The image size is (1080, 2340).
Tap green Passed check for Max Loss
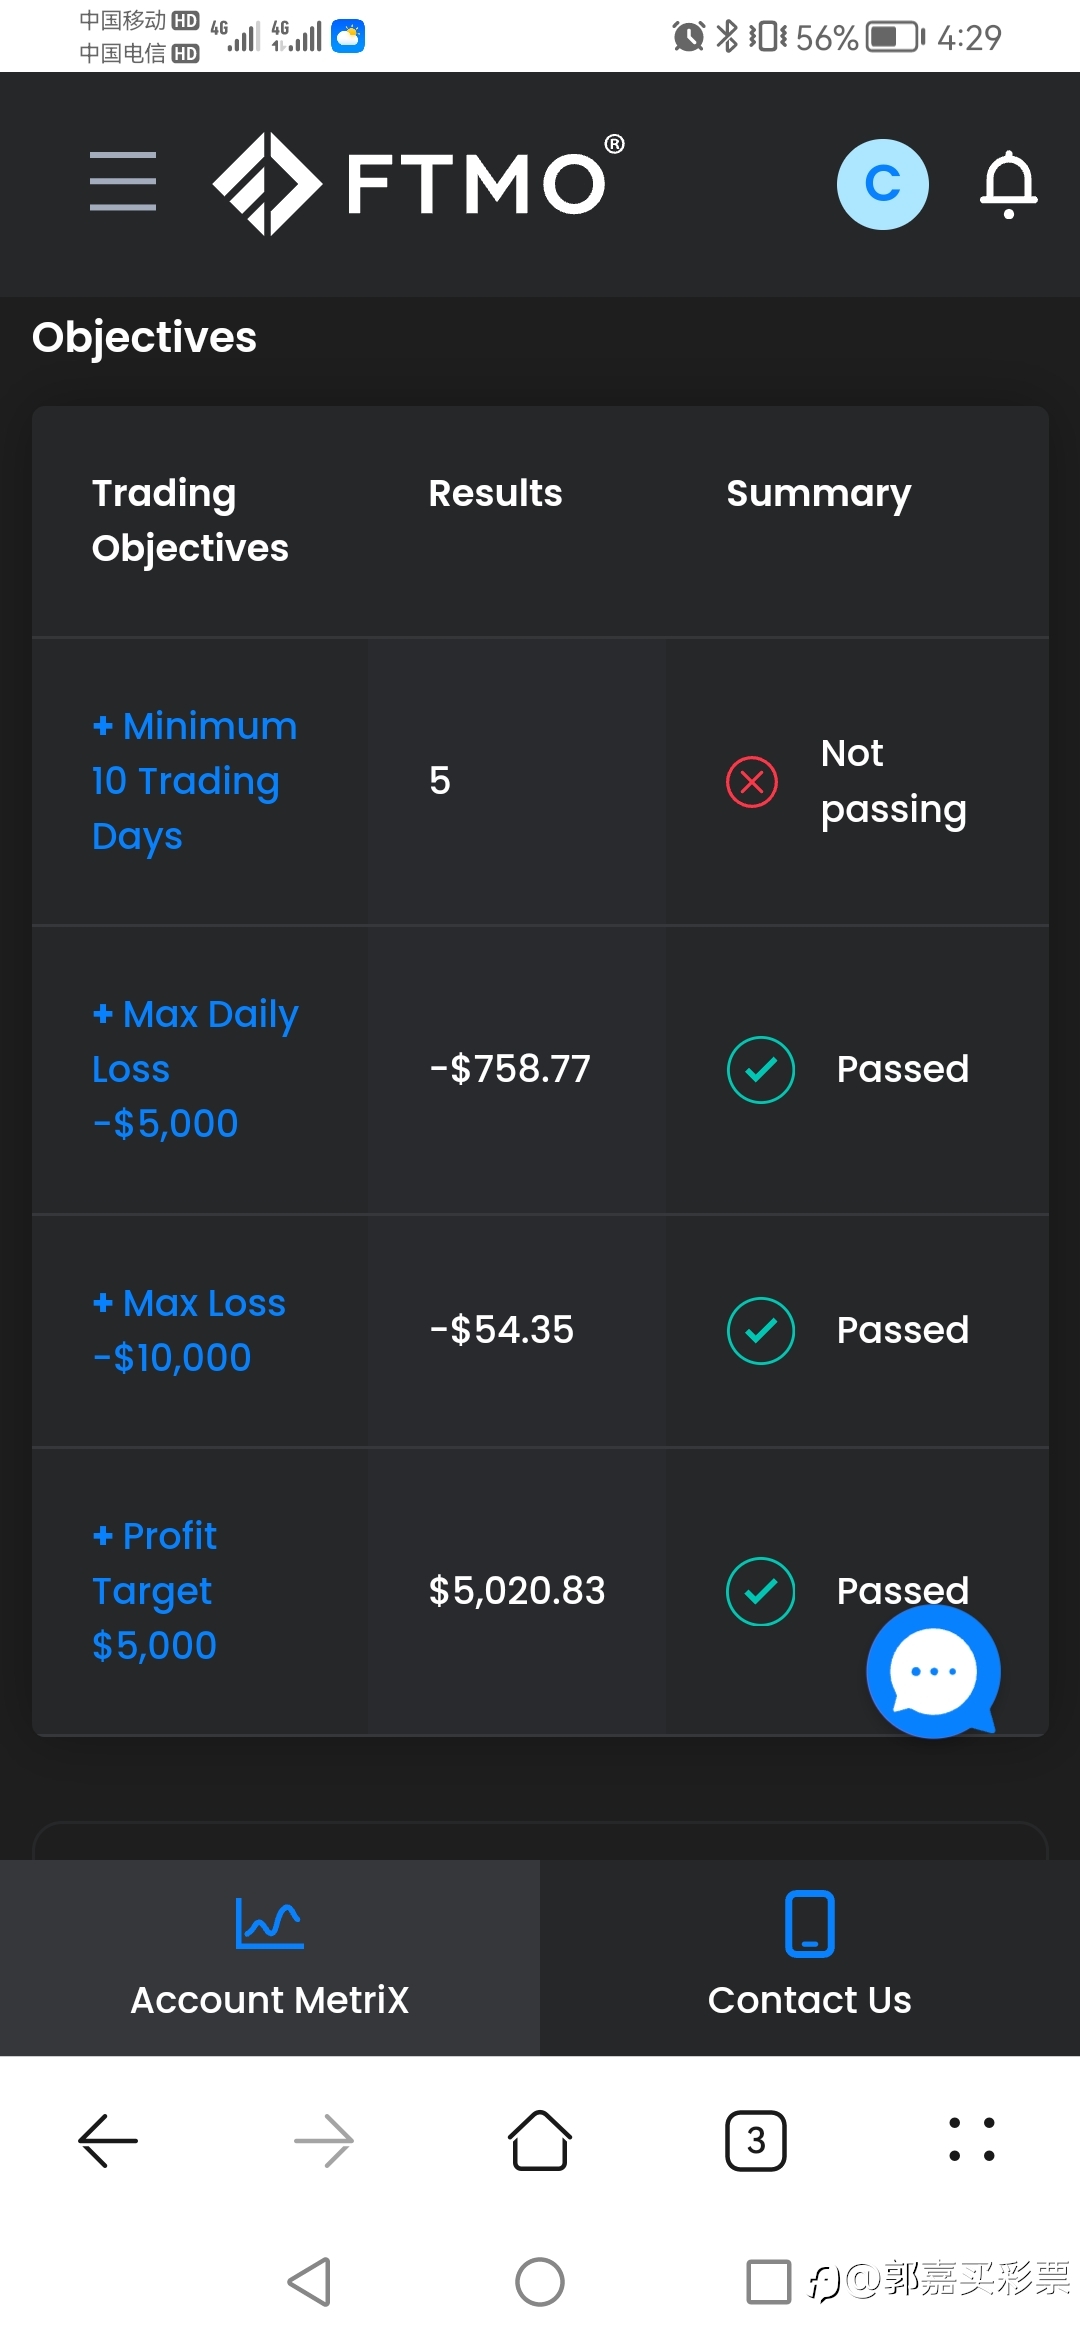(761, 1330)
